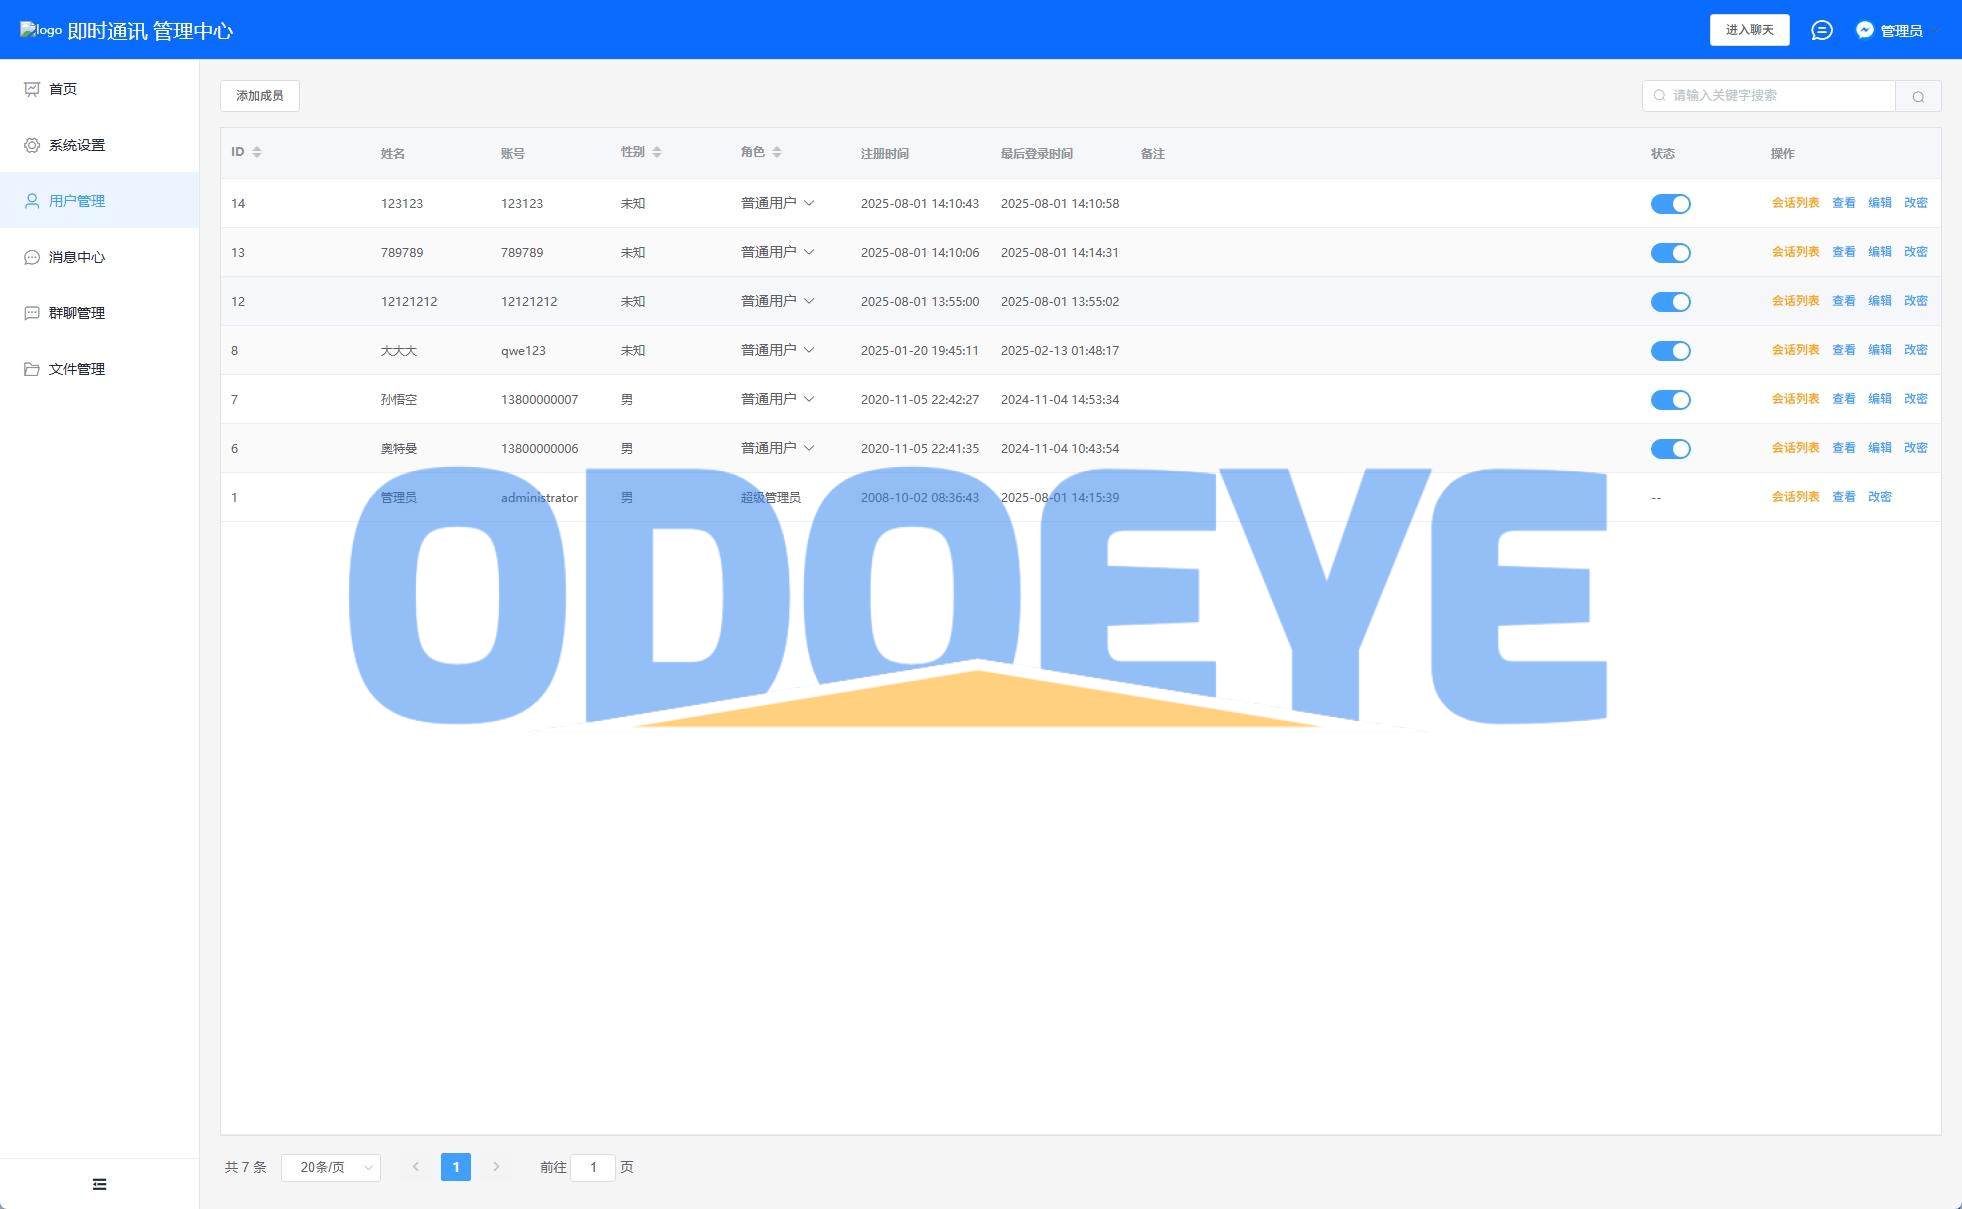Disable status switch for 孙悟空
The image size is (1962, 1209).
click(x=1670, y=400)
